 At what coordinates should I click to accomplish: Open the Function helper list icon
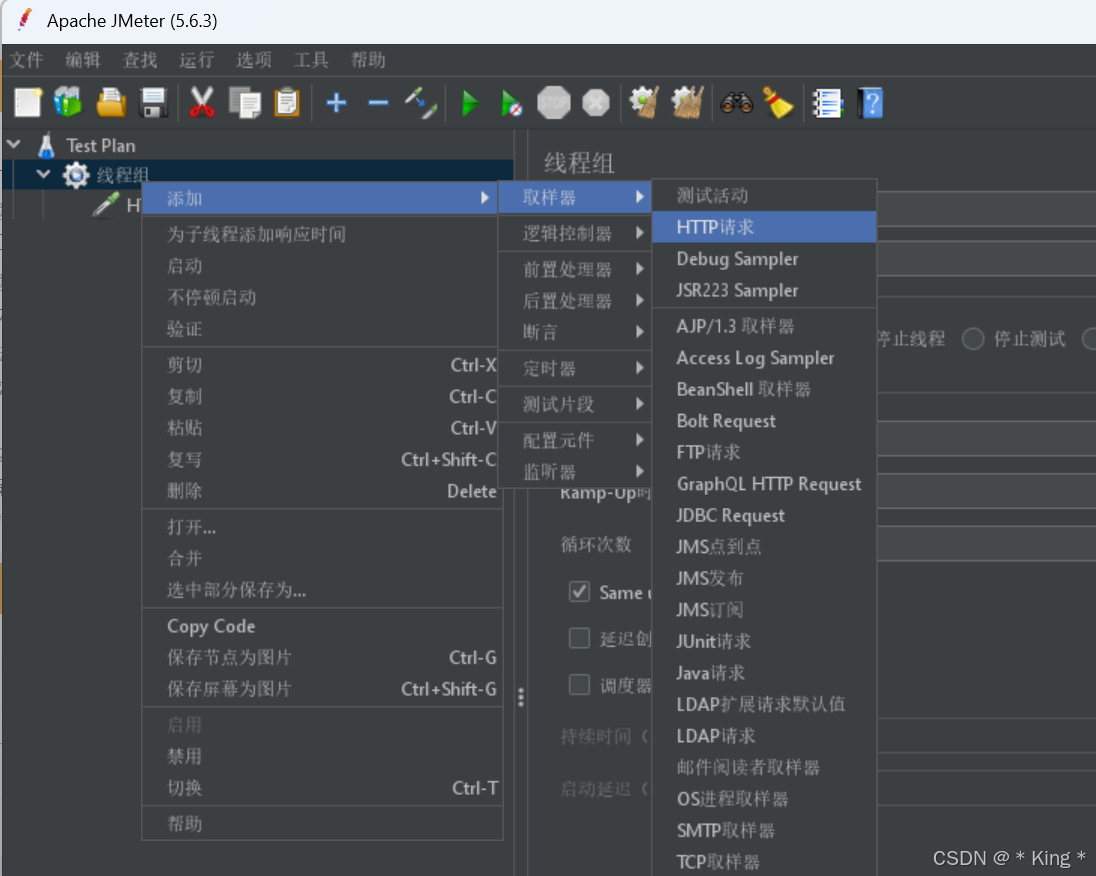click(x=828, y=103)
